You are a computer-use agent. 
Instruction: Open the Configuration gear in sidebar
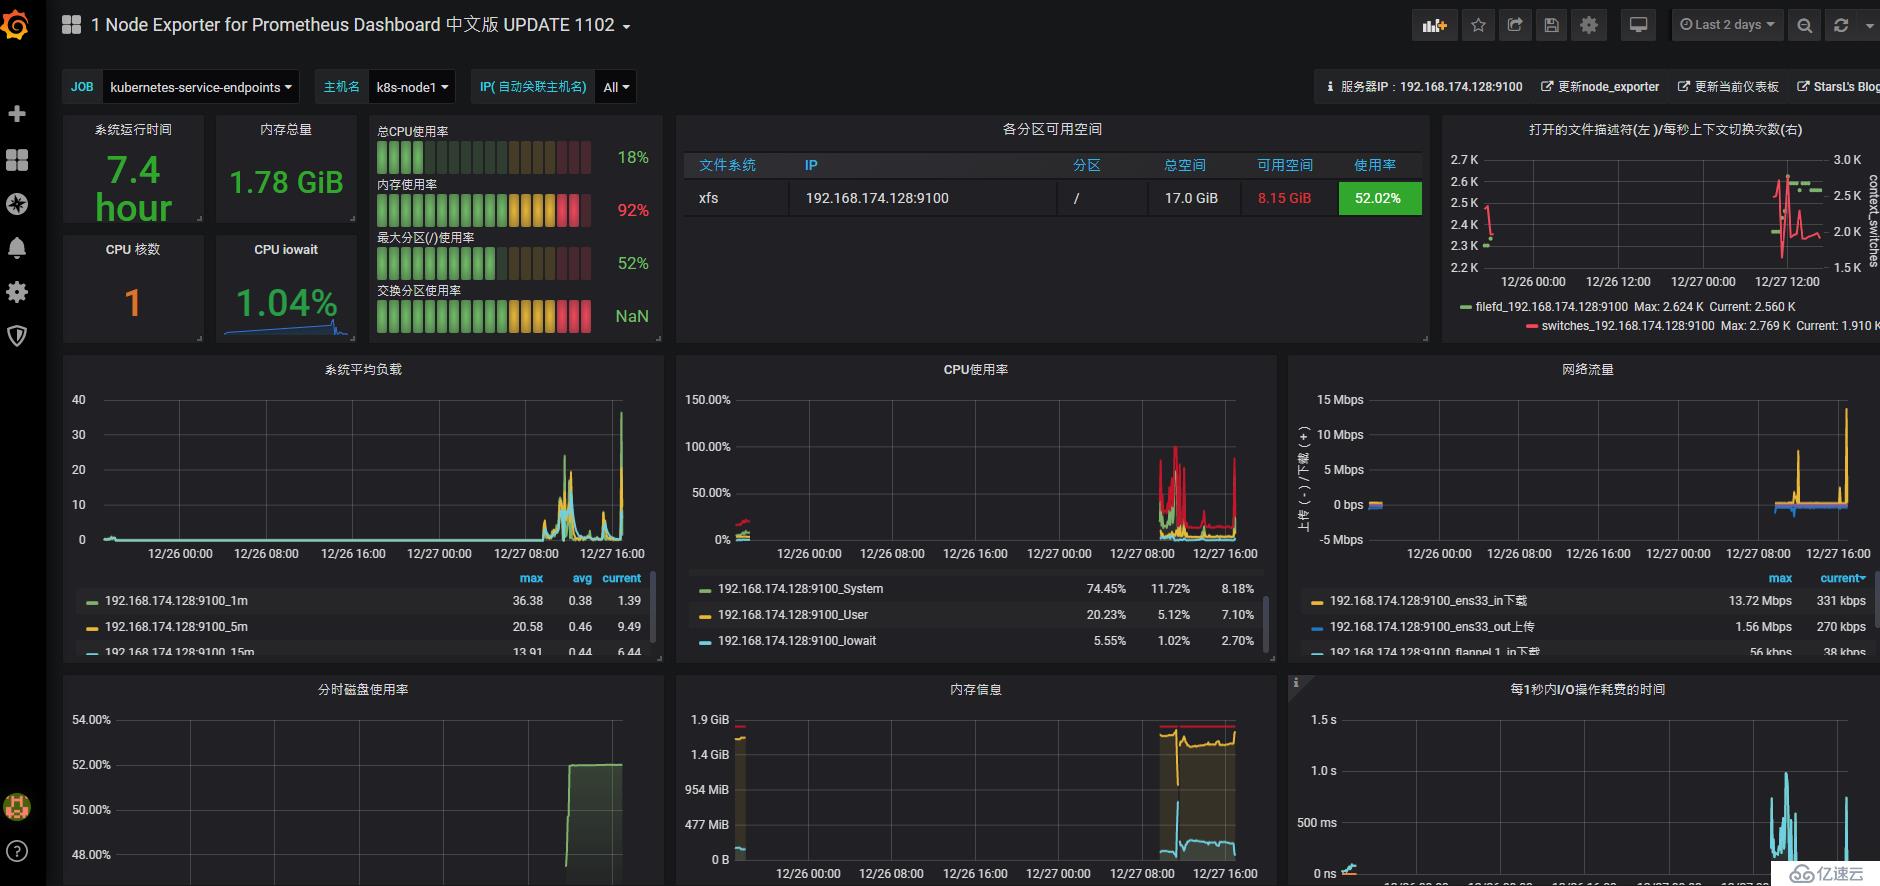pyautogui.click(x=17, y=292)
